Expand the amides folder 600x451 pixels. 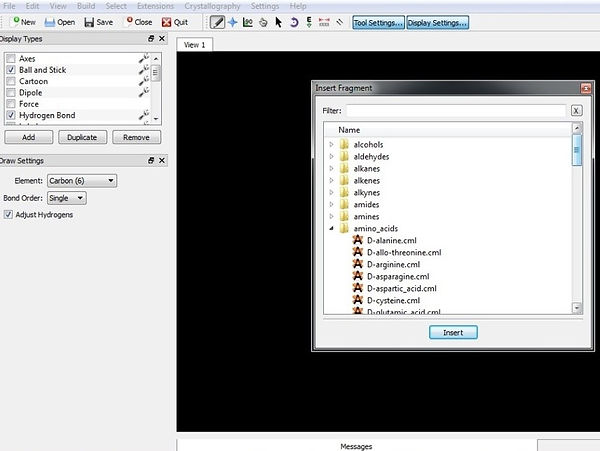(x=331, y=204)
